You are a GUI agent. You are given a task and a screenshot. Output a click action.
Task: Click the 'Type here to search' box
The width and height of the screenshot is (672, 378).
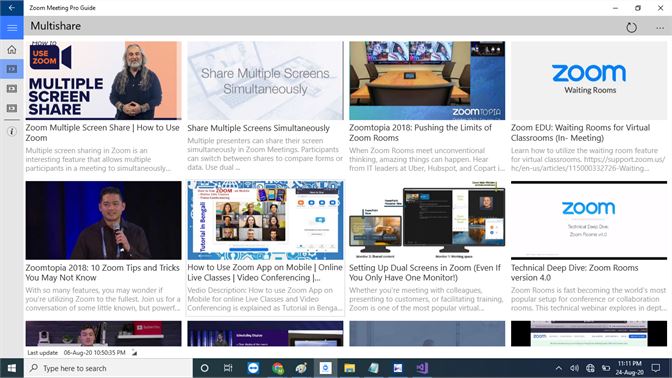click(108, 368)
